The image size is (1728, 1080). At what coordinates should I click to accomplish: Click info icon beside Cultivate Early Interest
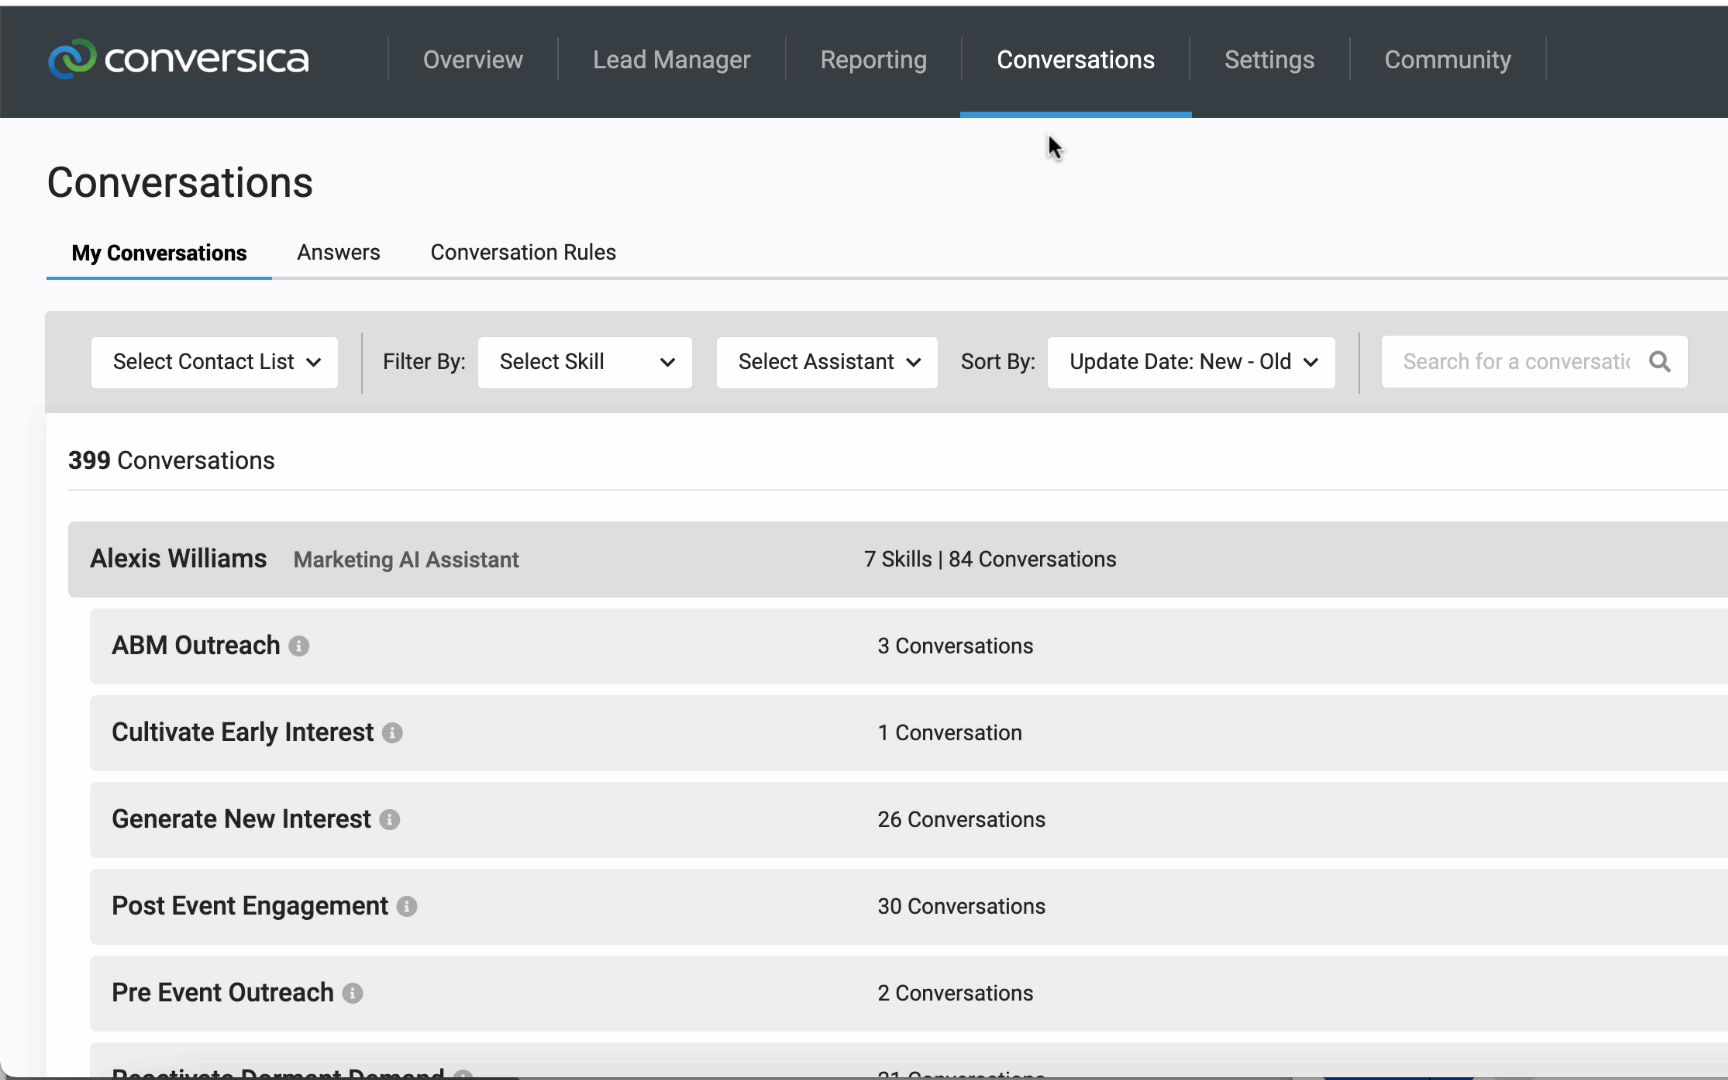393,733
